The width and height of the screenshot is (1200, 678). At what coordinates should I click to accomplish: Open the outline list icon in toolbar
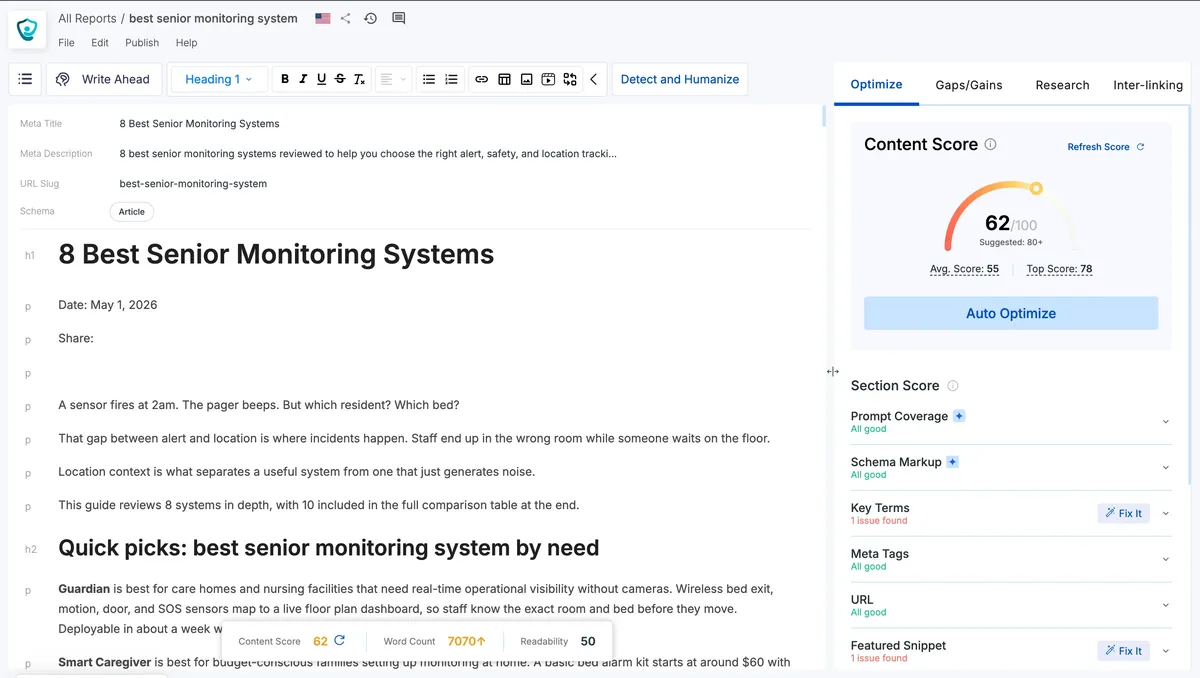[26, 79]
